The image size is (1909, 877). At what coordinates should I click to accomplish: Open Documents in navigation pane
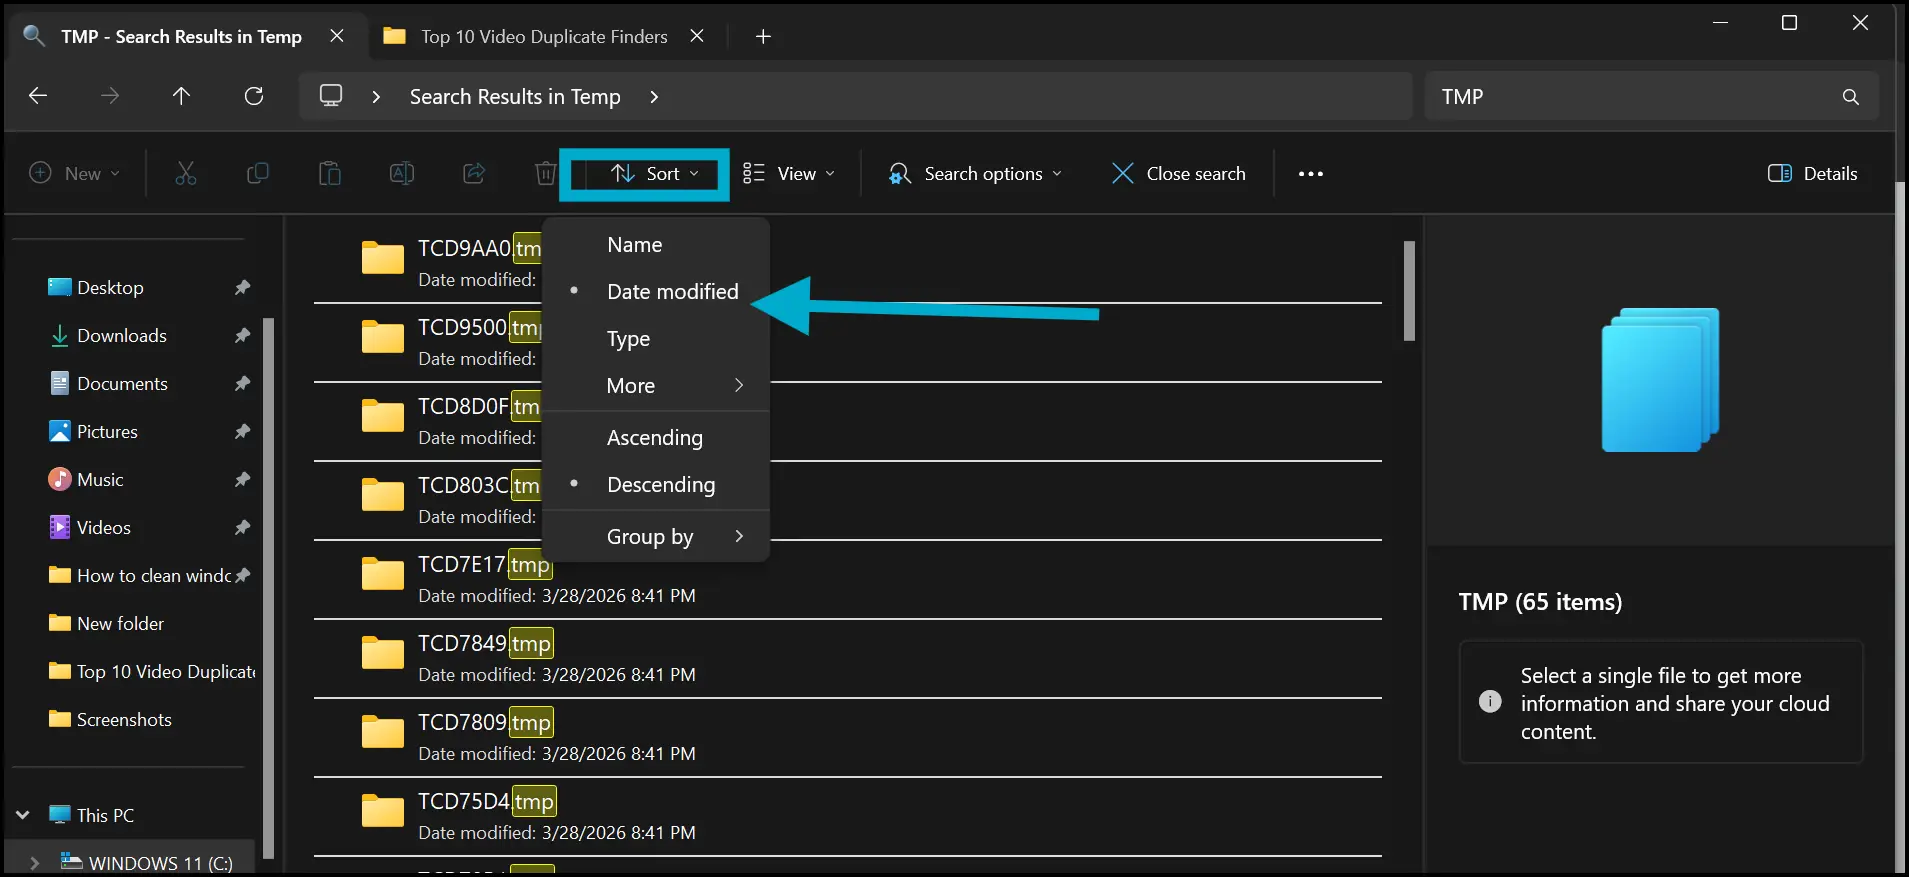coord(122,384)
